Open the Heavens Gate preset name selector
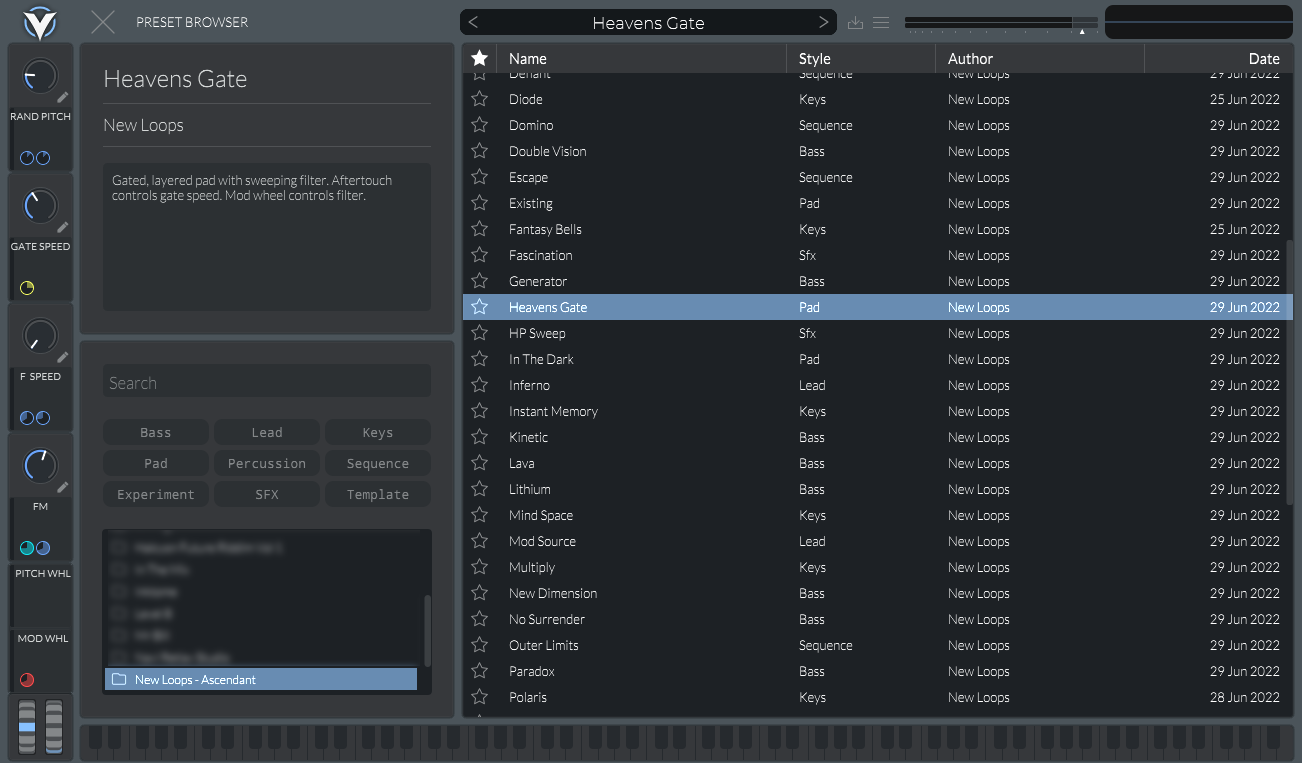The width and height of the screenshot is (1302, 763). coord(648,22)
